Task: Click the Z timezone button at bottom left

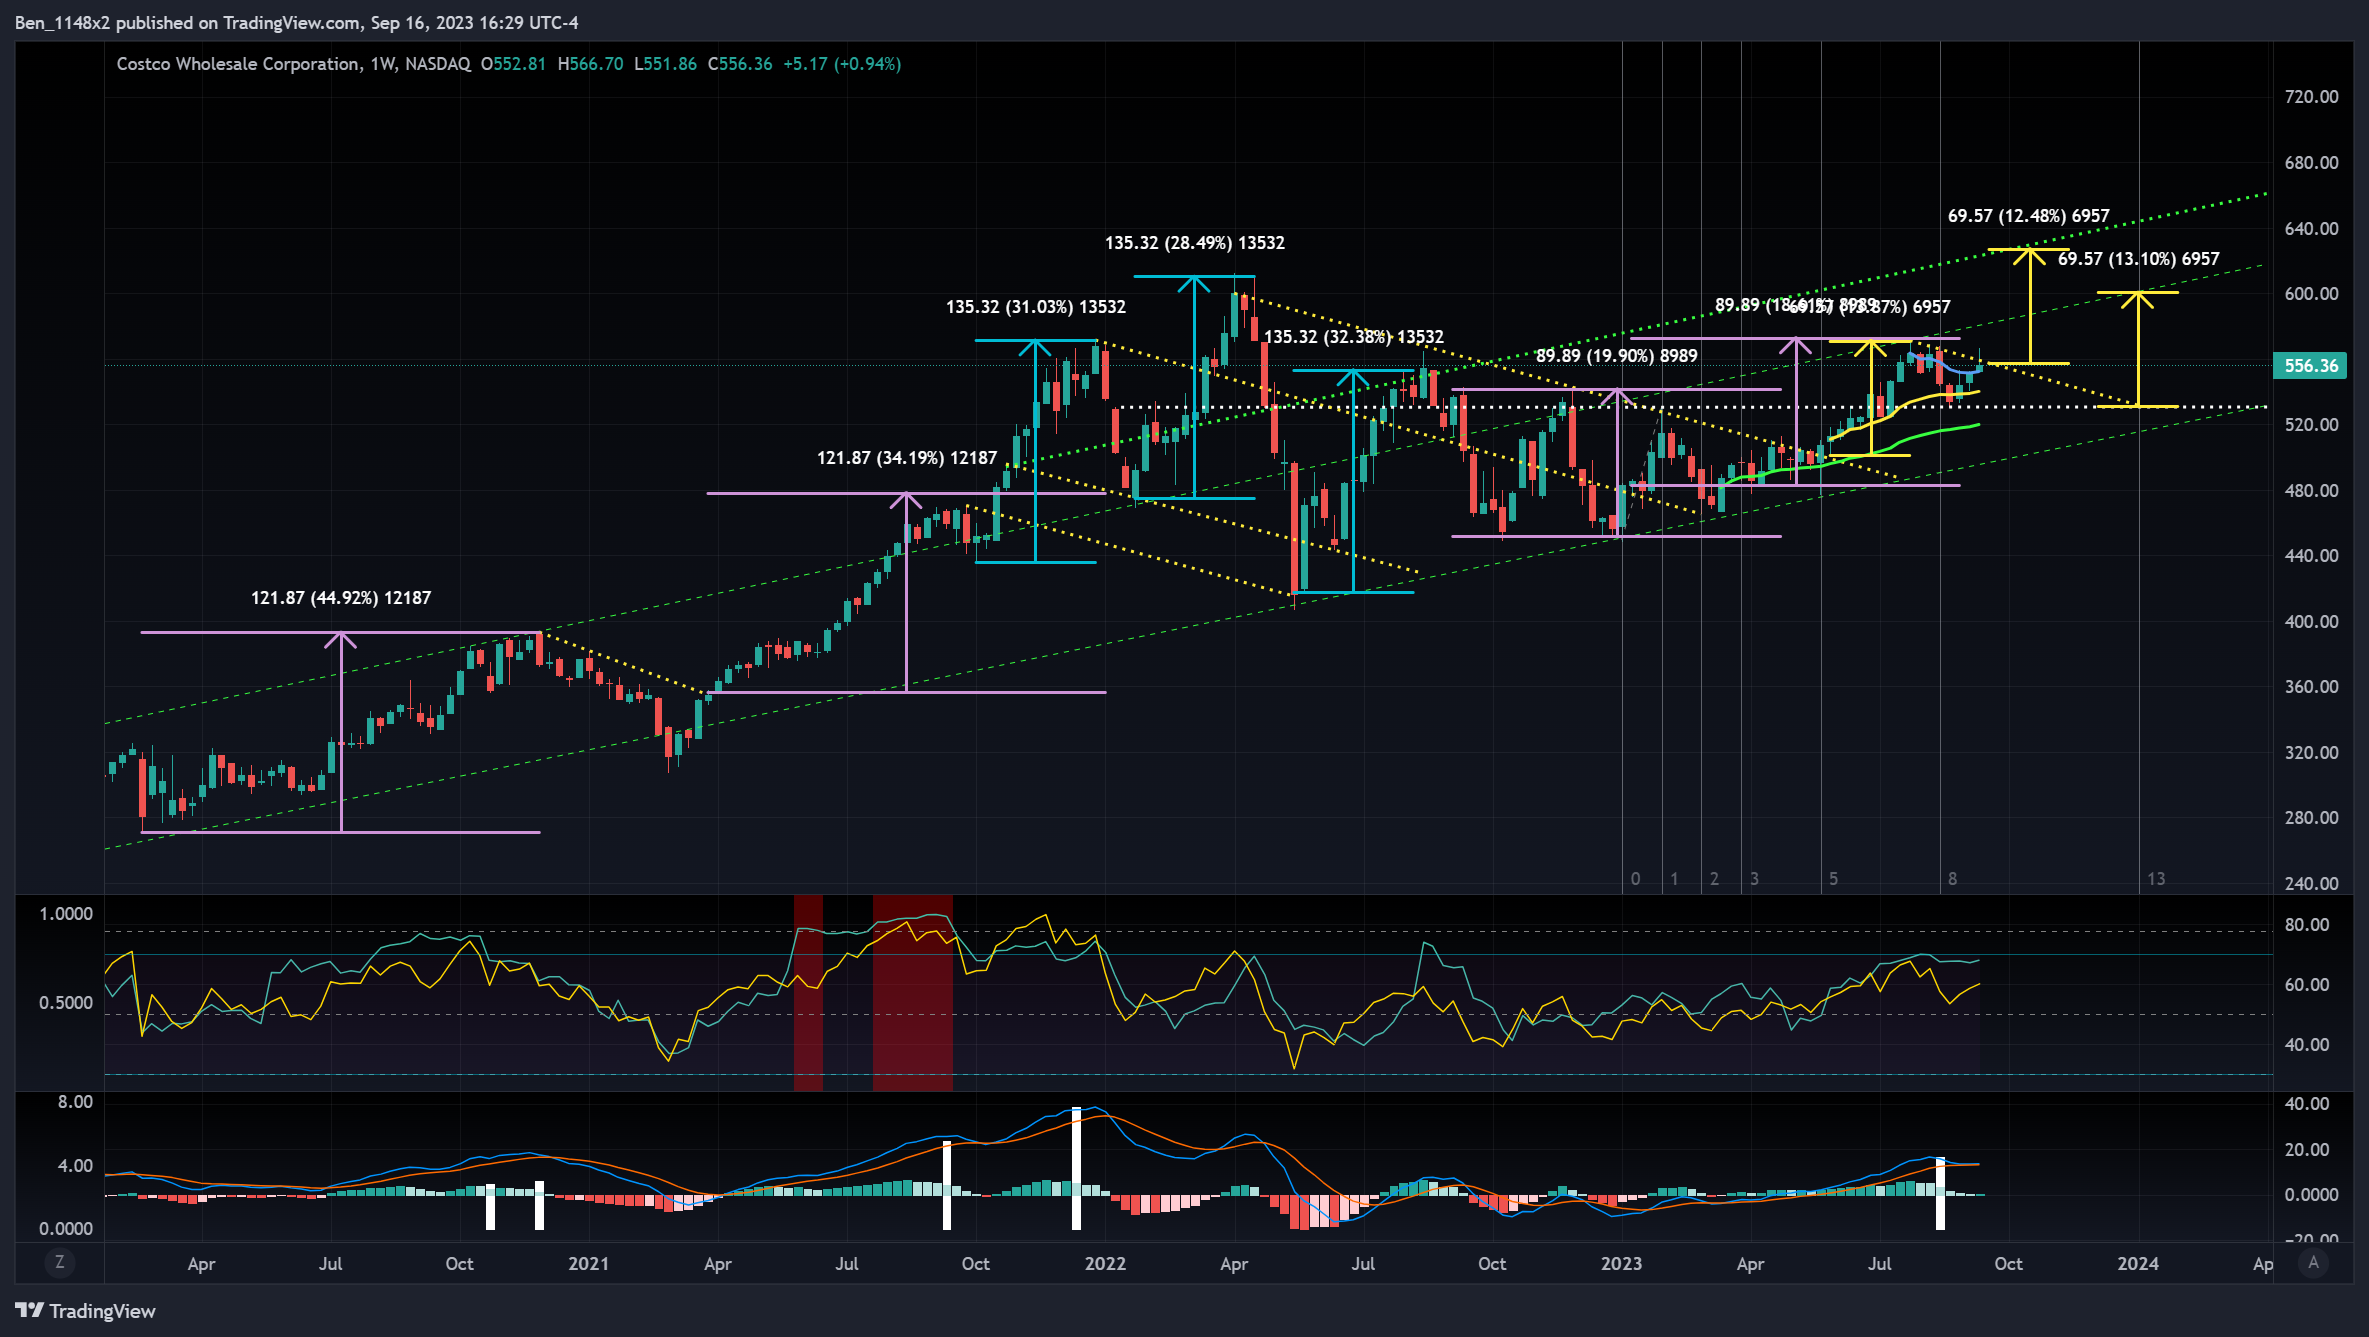Action: coord(60,1263)
